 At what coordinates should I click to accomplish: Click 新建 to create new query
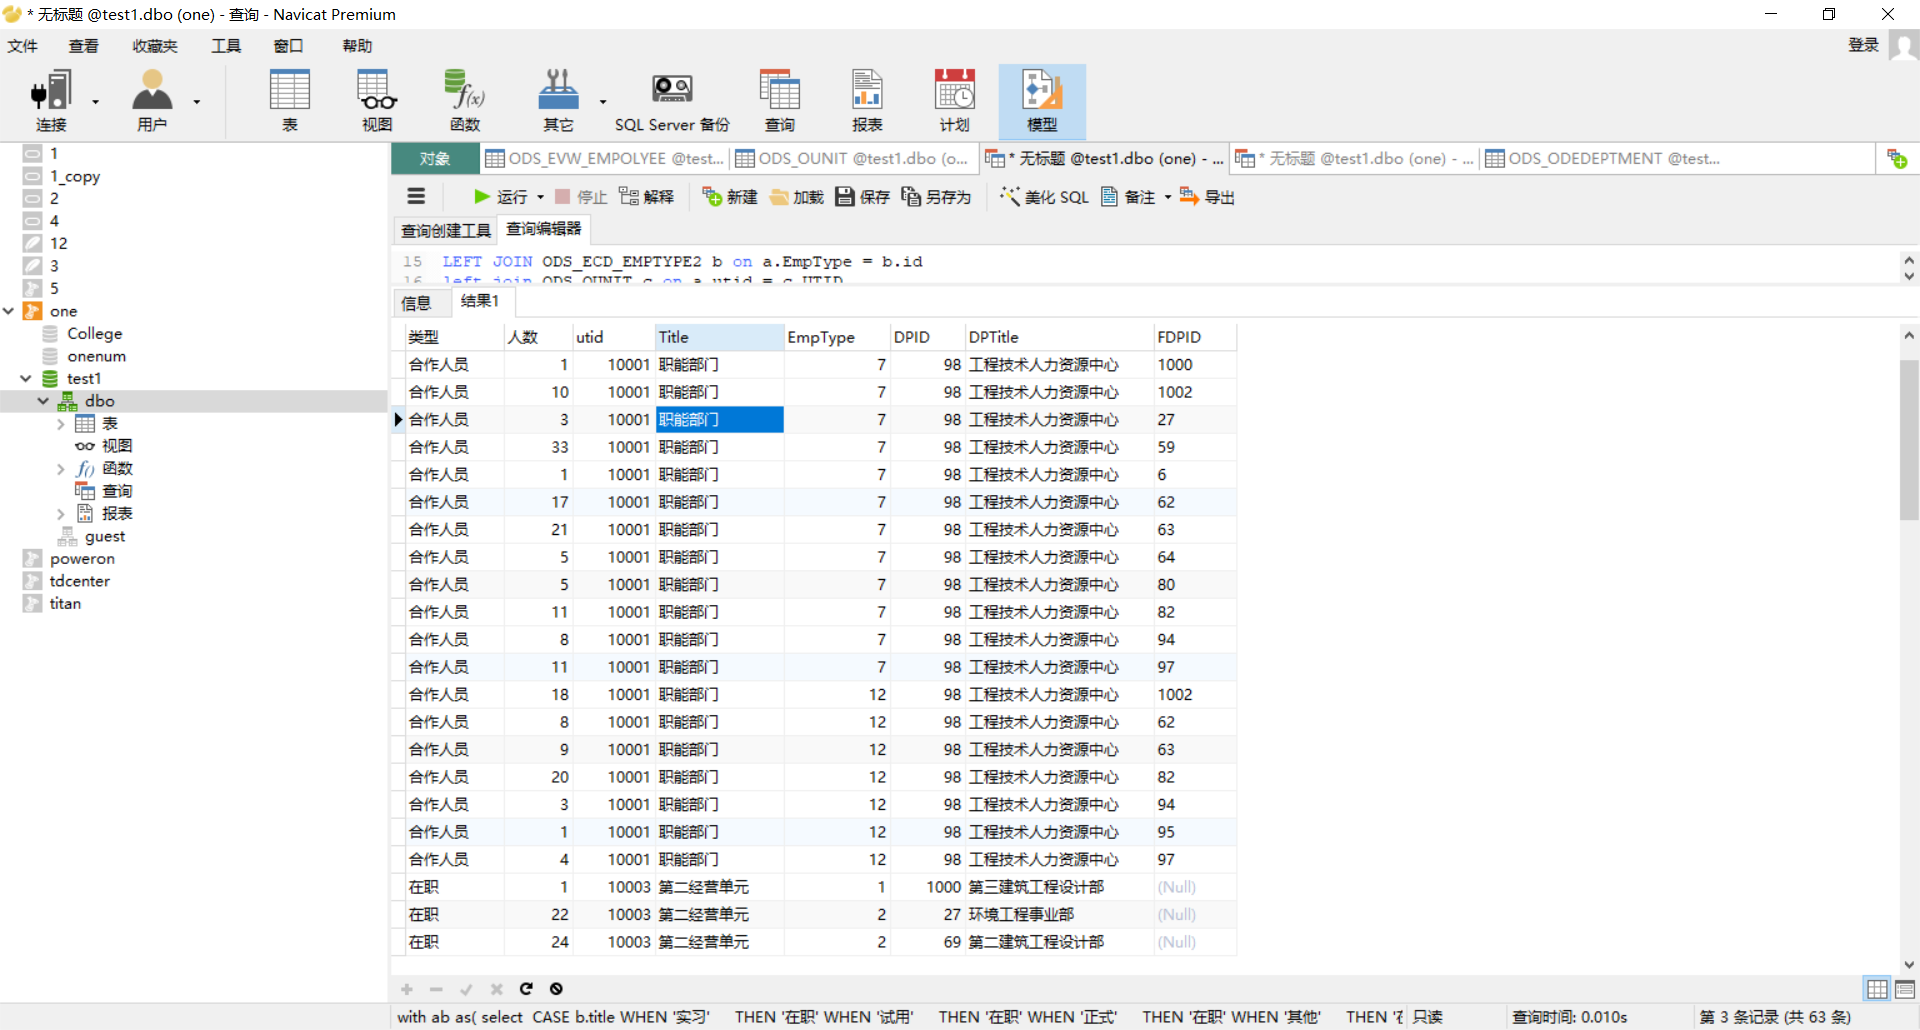click(x=730, y=197)
